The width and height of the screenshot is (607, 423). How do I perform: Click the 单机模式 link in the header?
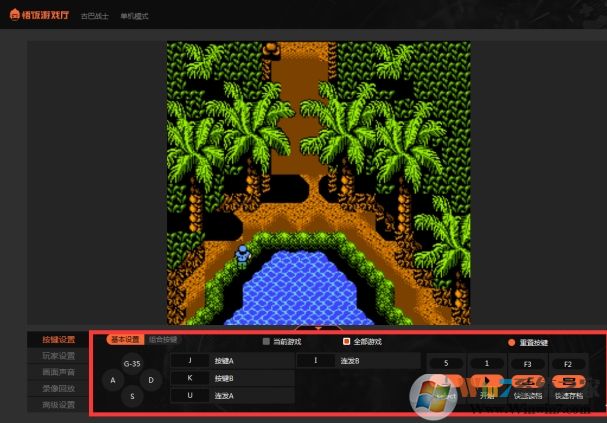134,17
